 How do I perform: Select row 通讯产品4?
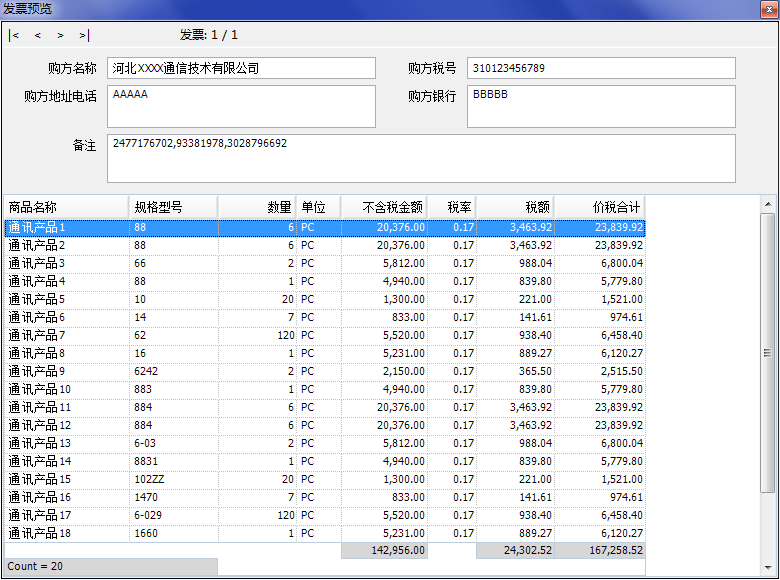325,282
